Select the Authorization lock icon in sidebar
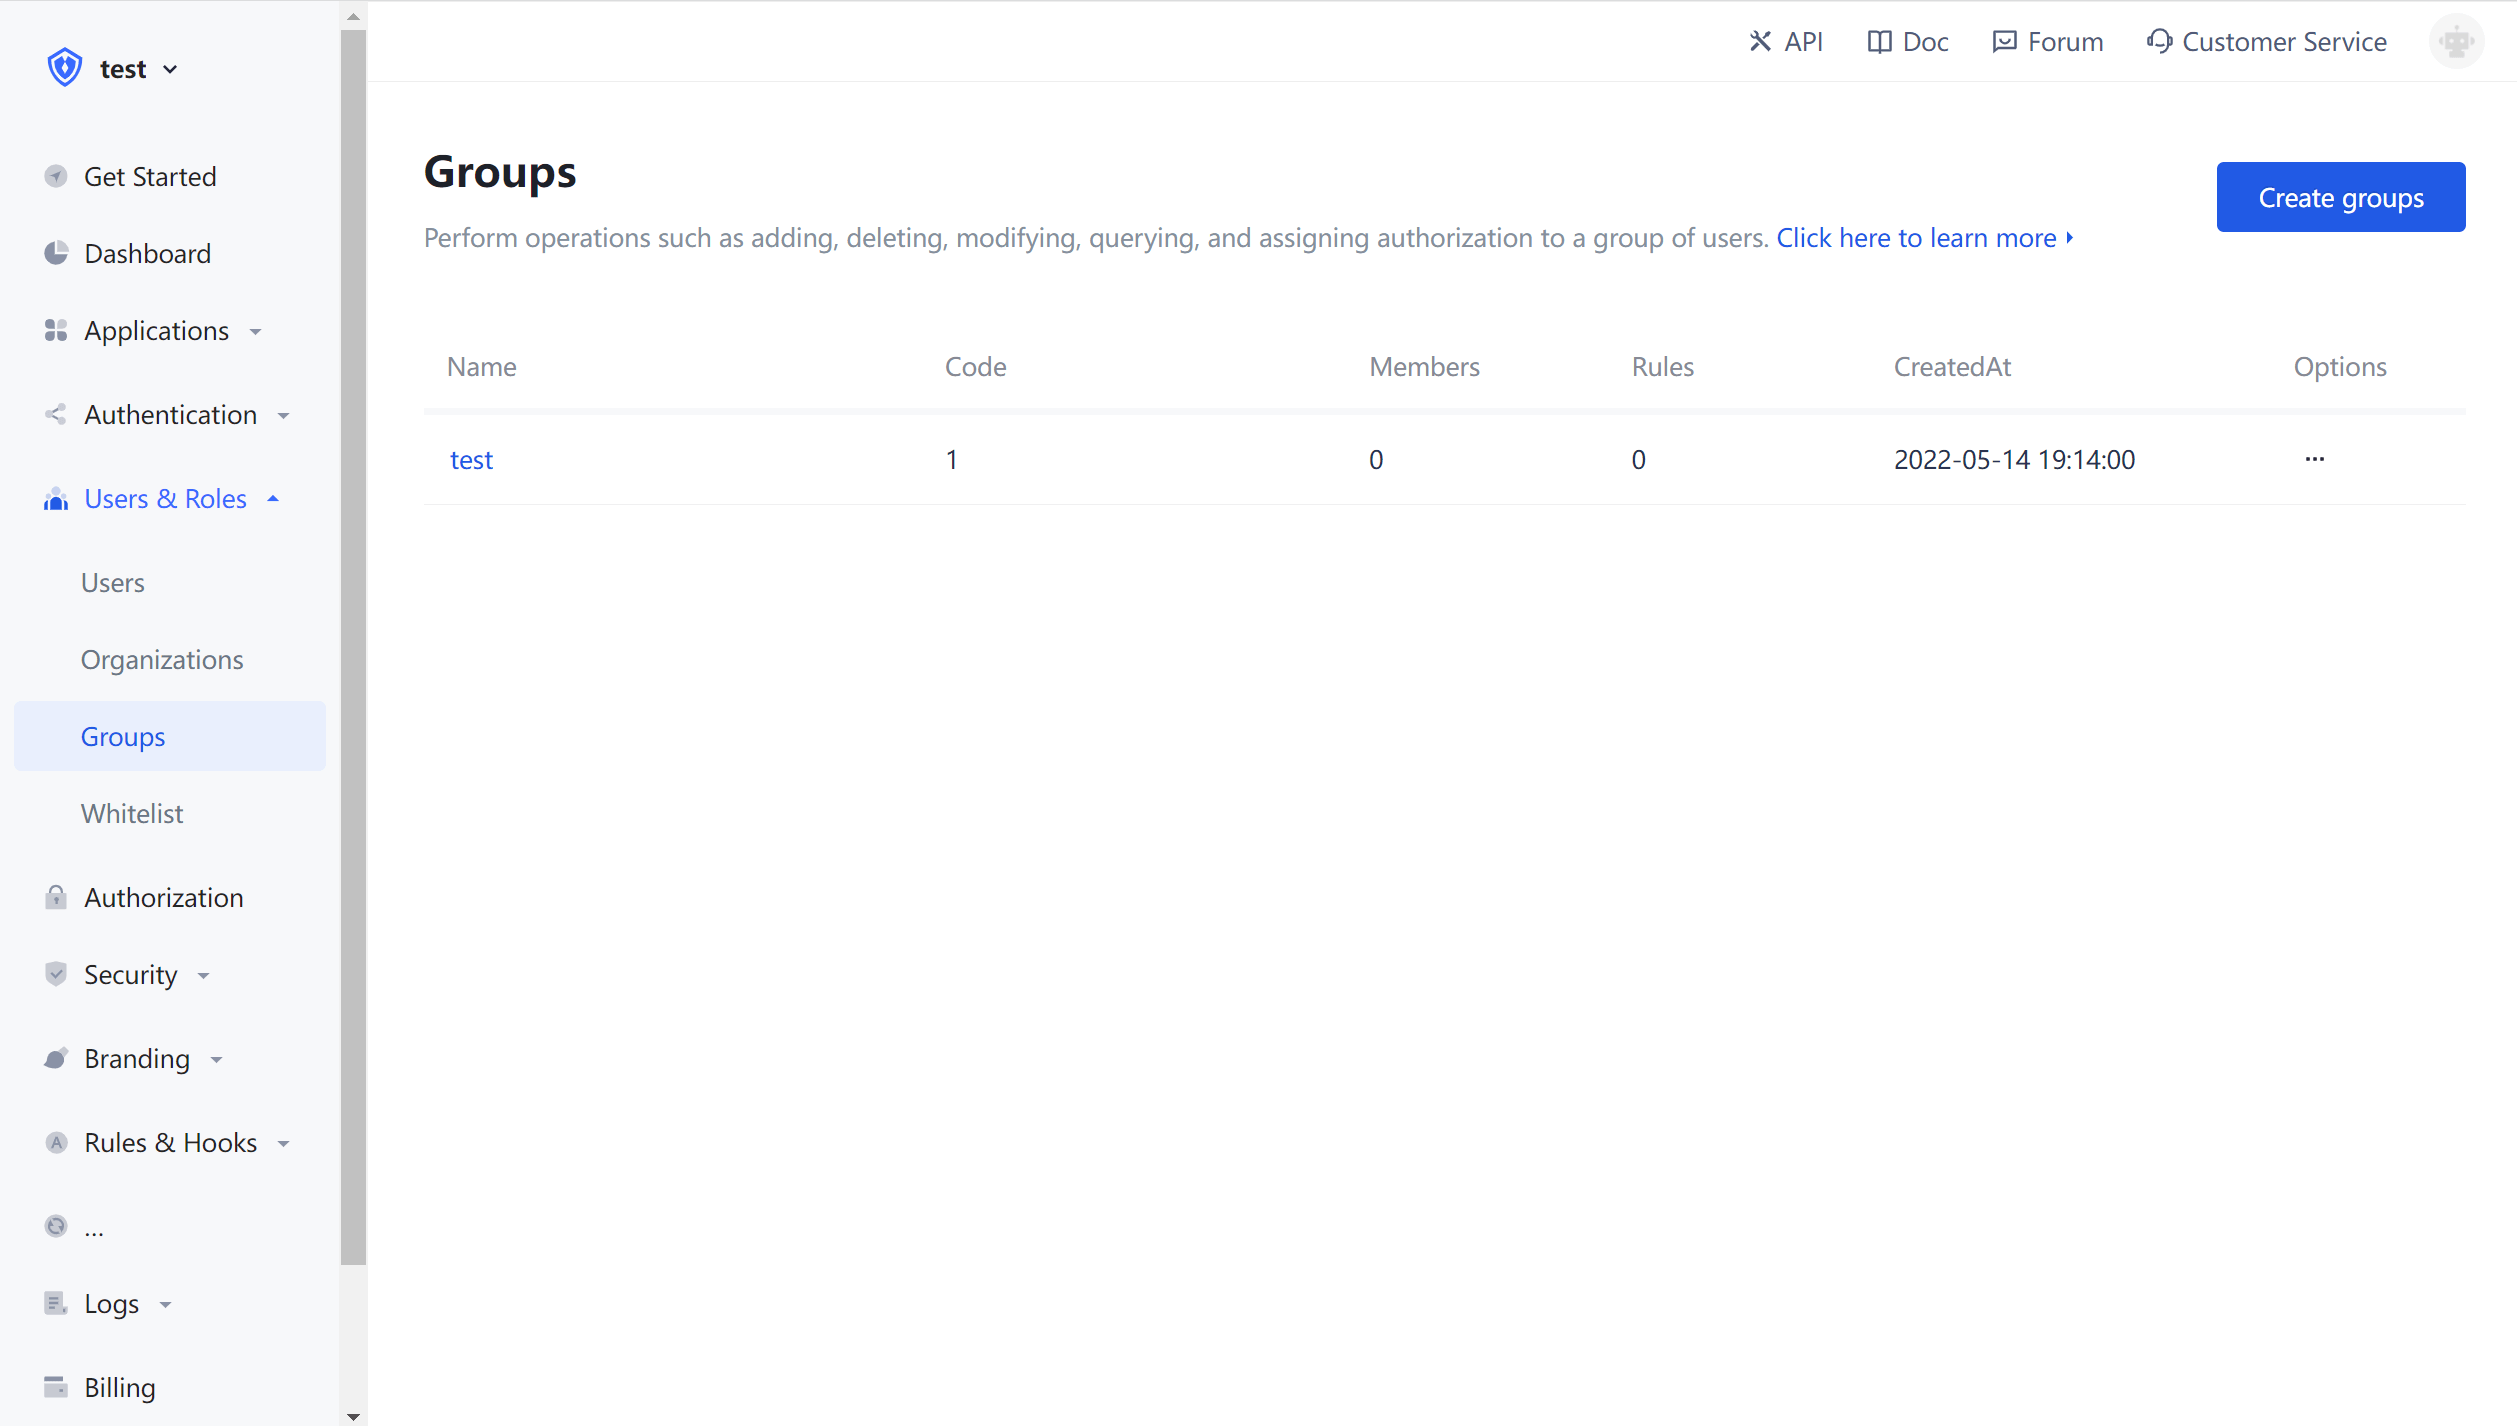 pyautogui.click(x=56, y=897)
